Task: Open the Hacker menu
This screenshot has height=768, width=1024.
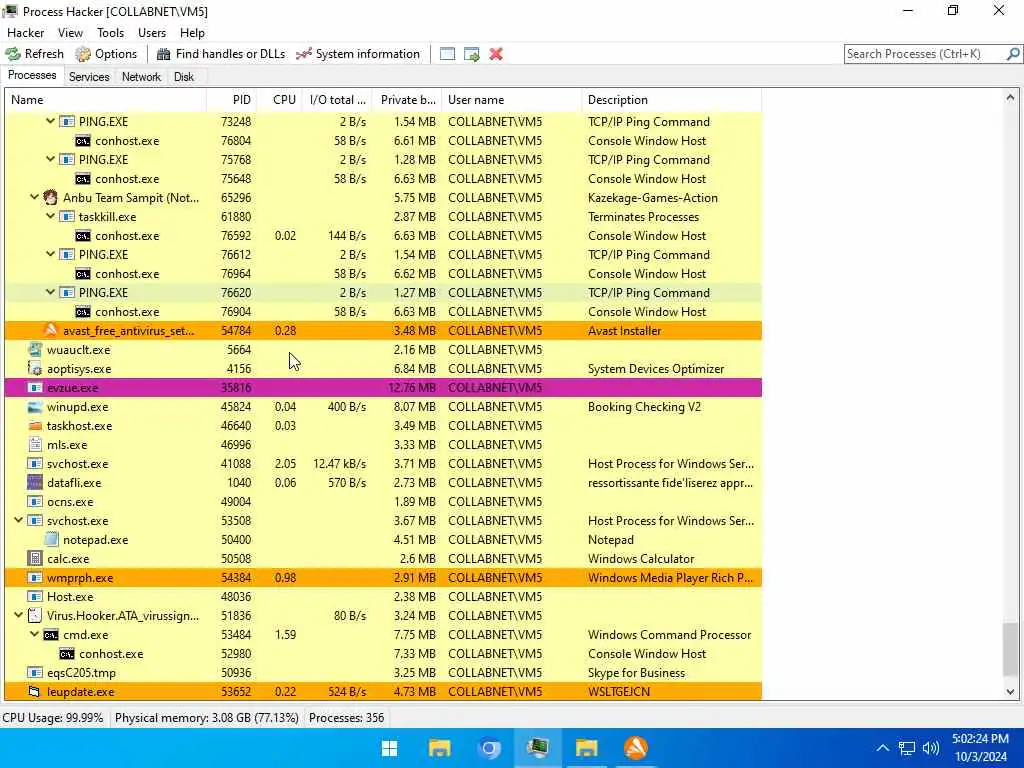Action: point(25,33)
